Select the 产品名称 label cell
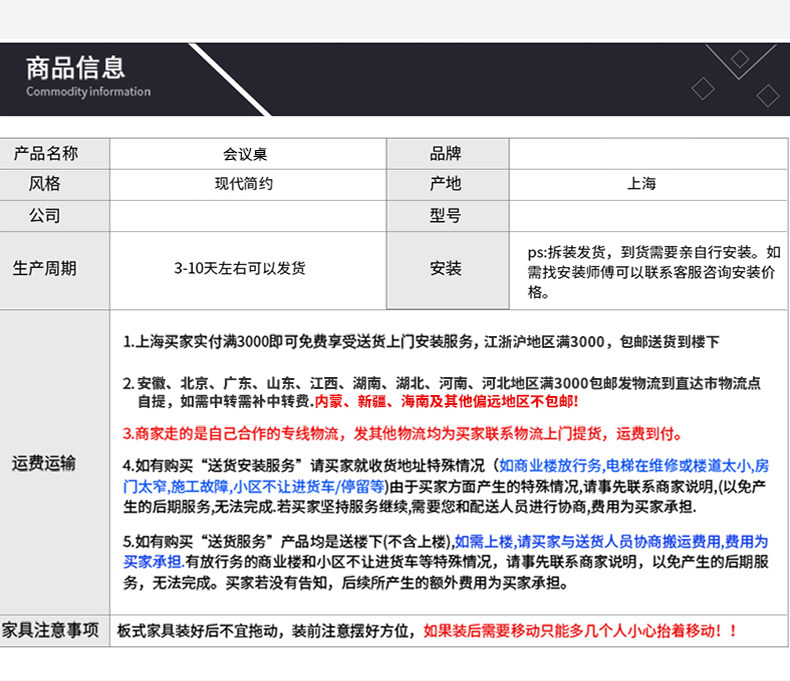 (54, 154)
